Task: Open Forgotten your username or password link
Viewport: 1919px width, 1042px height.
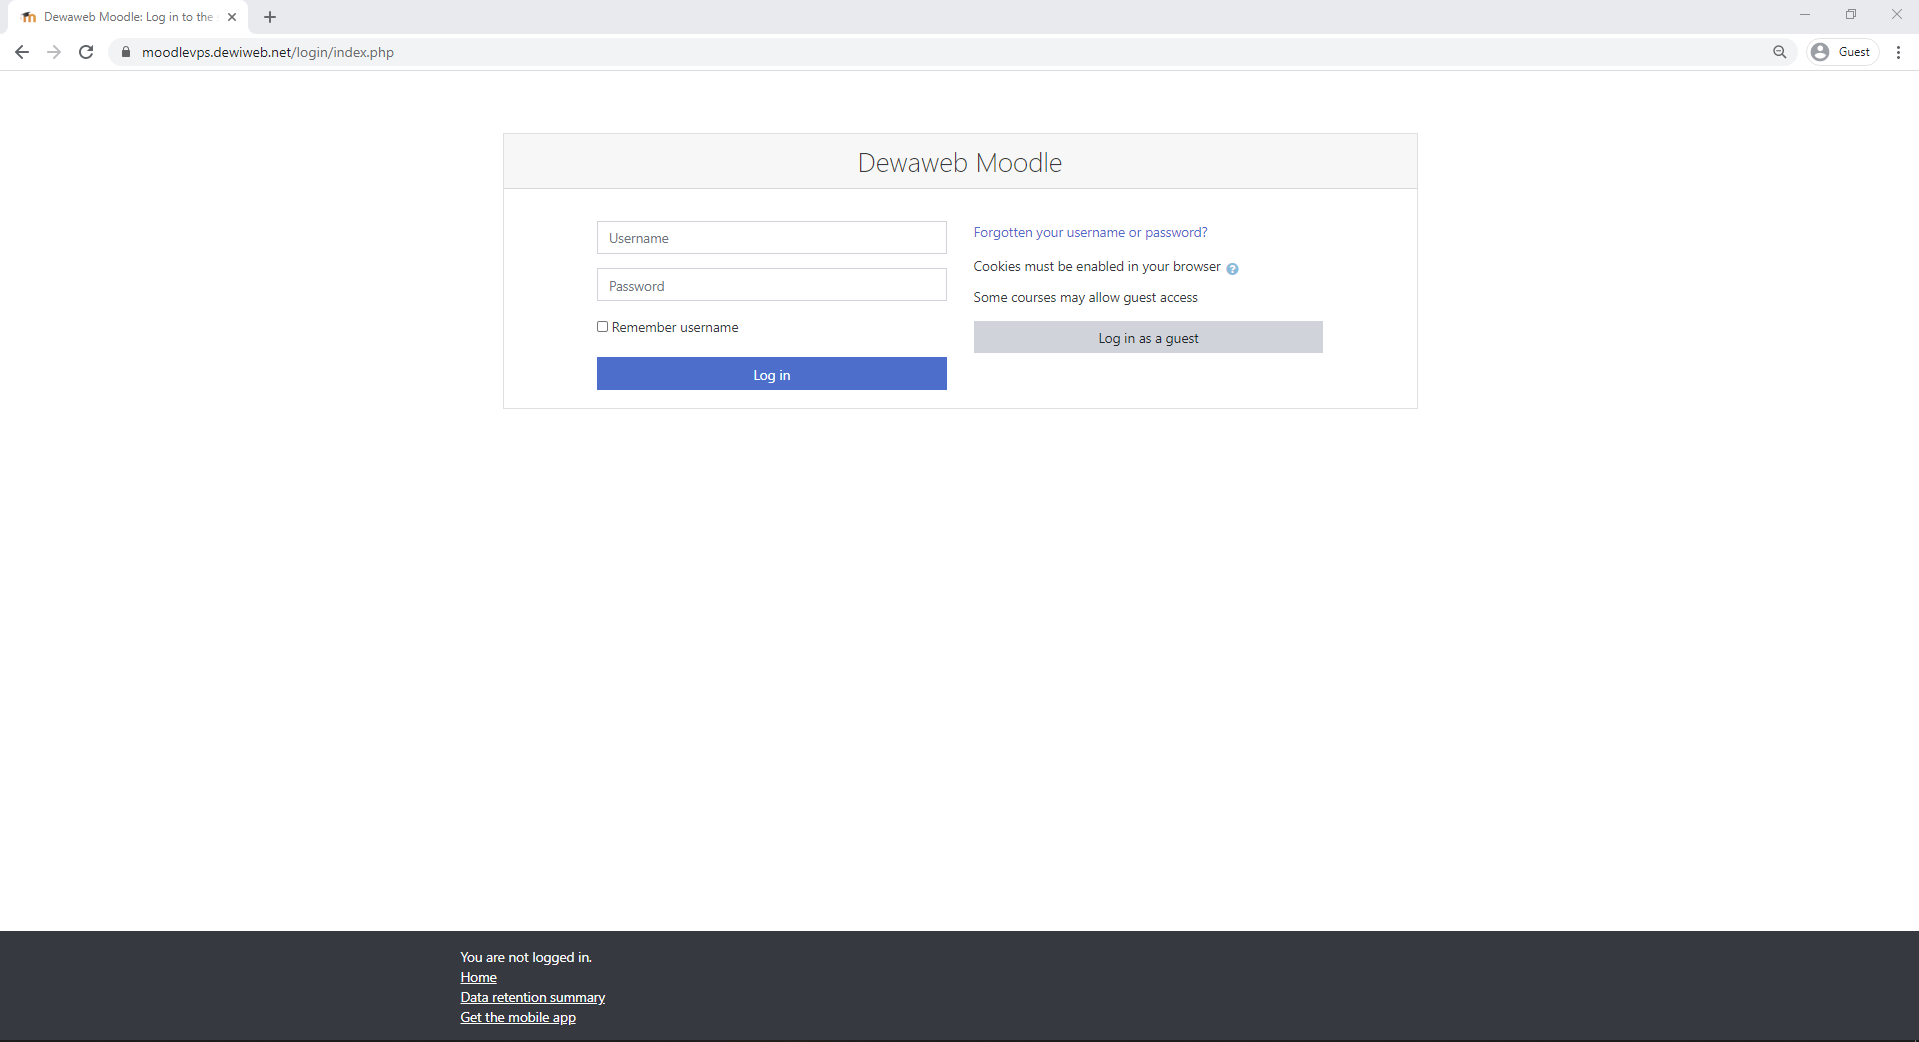Action: [1090, 232]
